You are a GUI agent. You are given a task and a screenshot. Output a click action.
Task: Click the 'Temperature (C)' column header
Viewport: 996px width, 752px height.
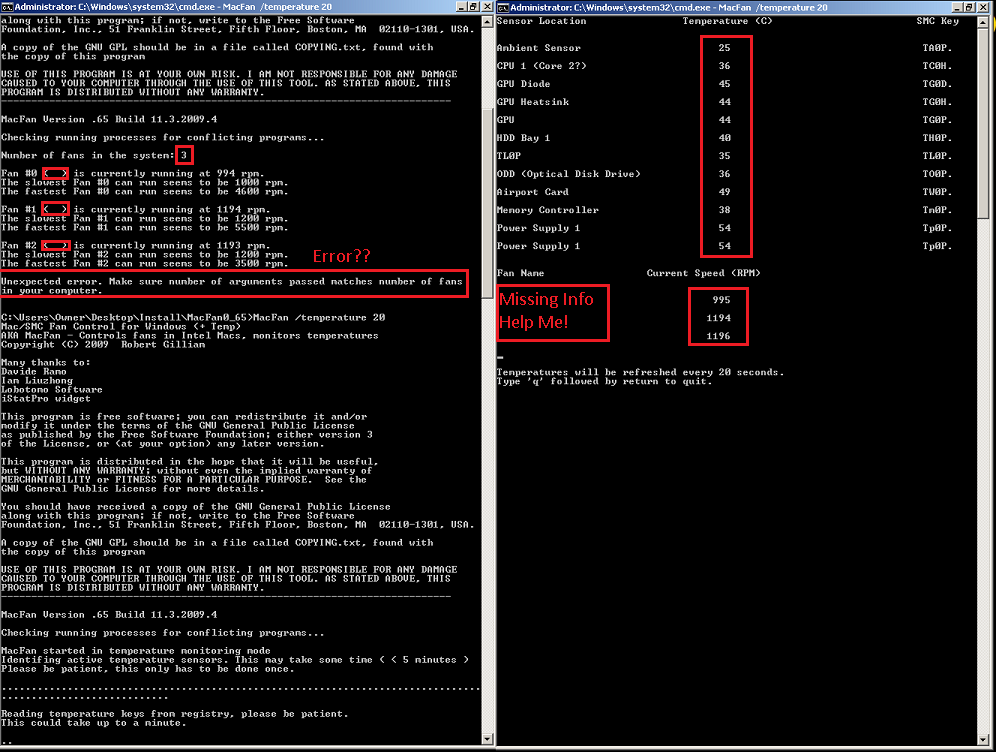(x=727, y=21)
